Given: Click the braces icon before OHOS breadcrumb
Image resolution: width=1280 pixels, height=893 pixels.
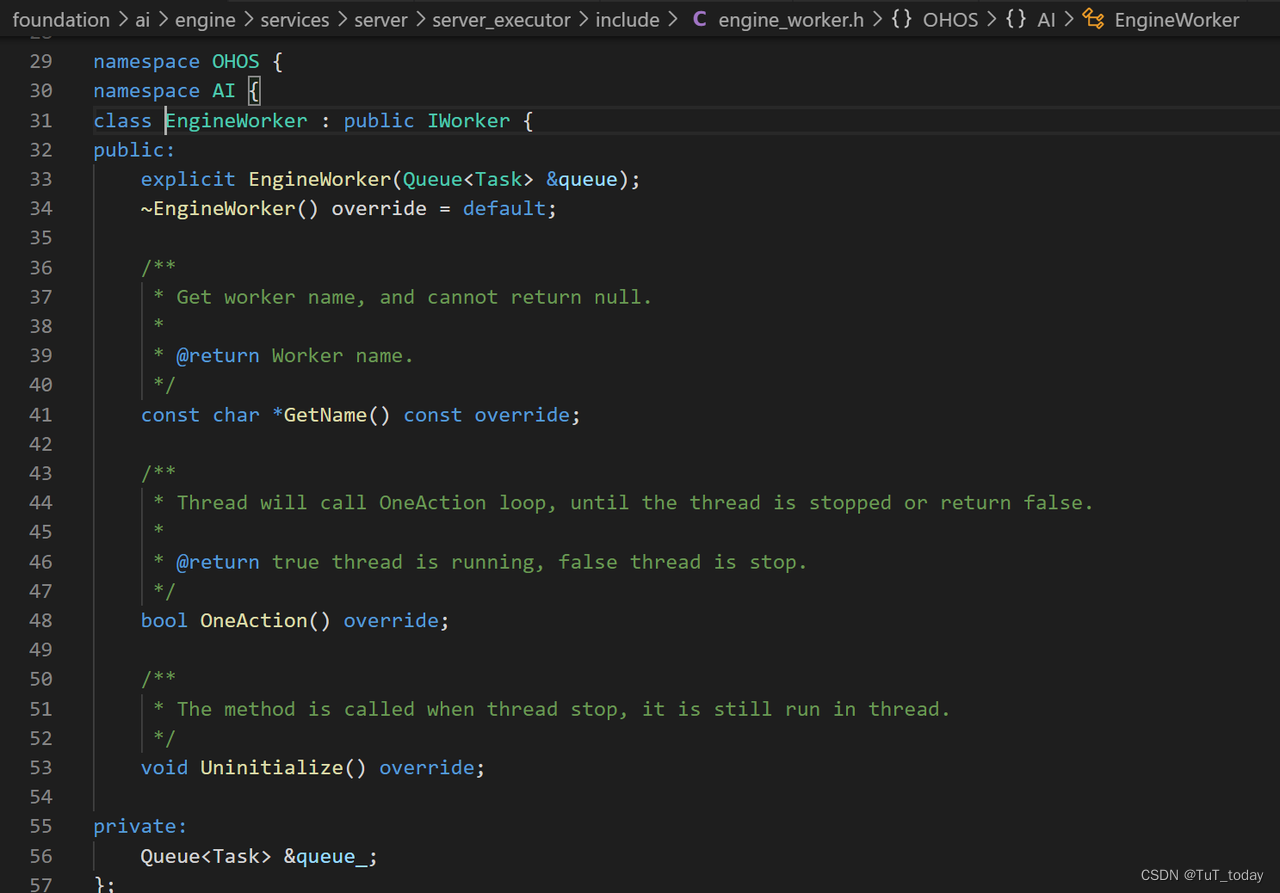Looking at the screenshot, I should click(902, 19).
